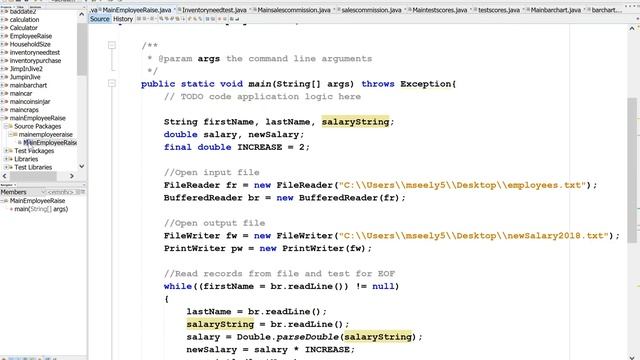Viewport: 640px width, 360px height.
Task: Click the Projects panel scroll down arrow
Action: click(x=81, y=166)
